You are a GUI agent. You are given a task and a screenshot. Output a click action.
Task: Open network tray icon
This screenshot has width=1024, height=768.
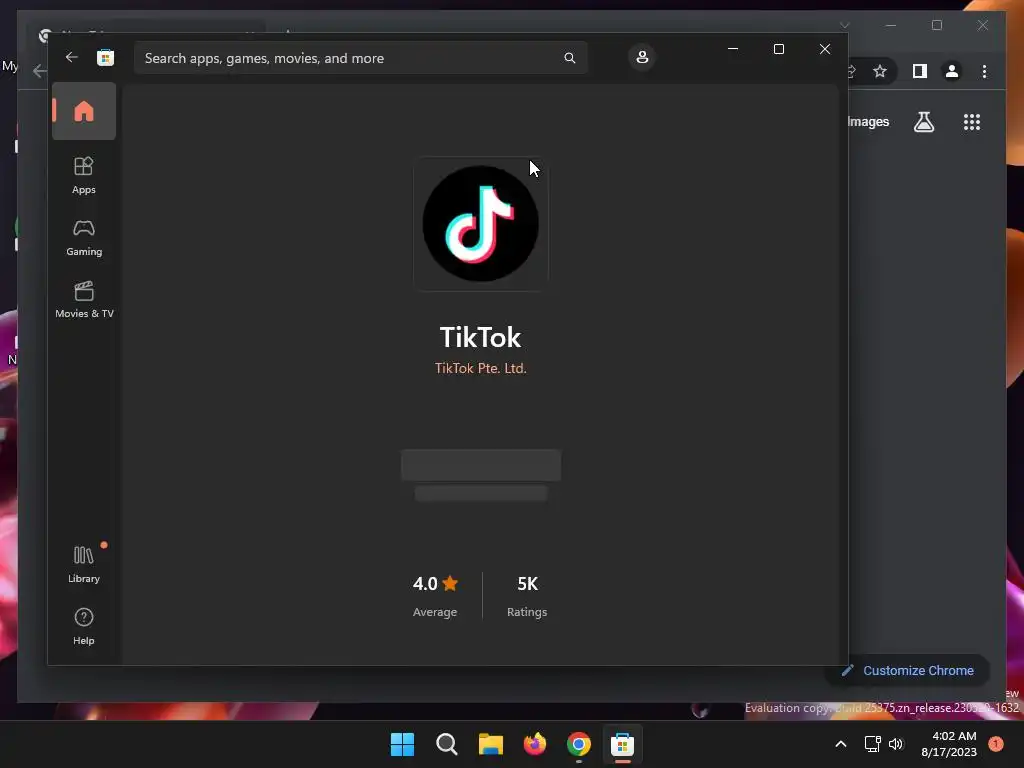tap(872, 744)
